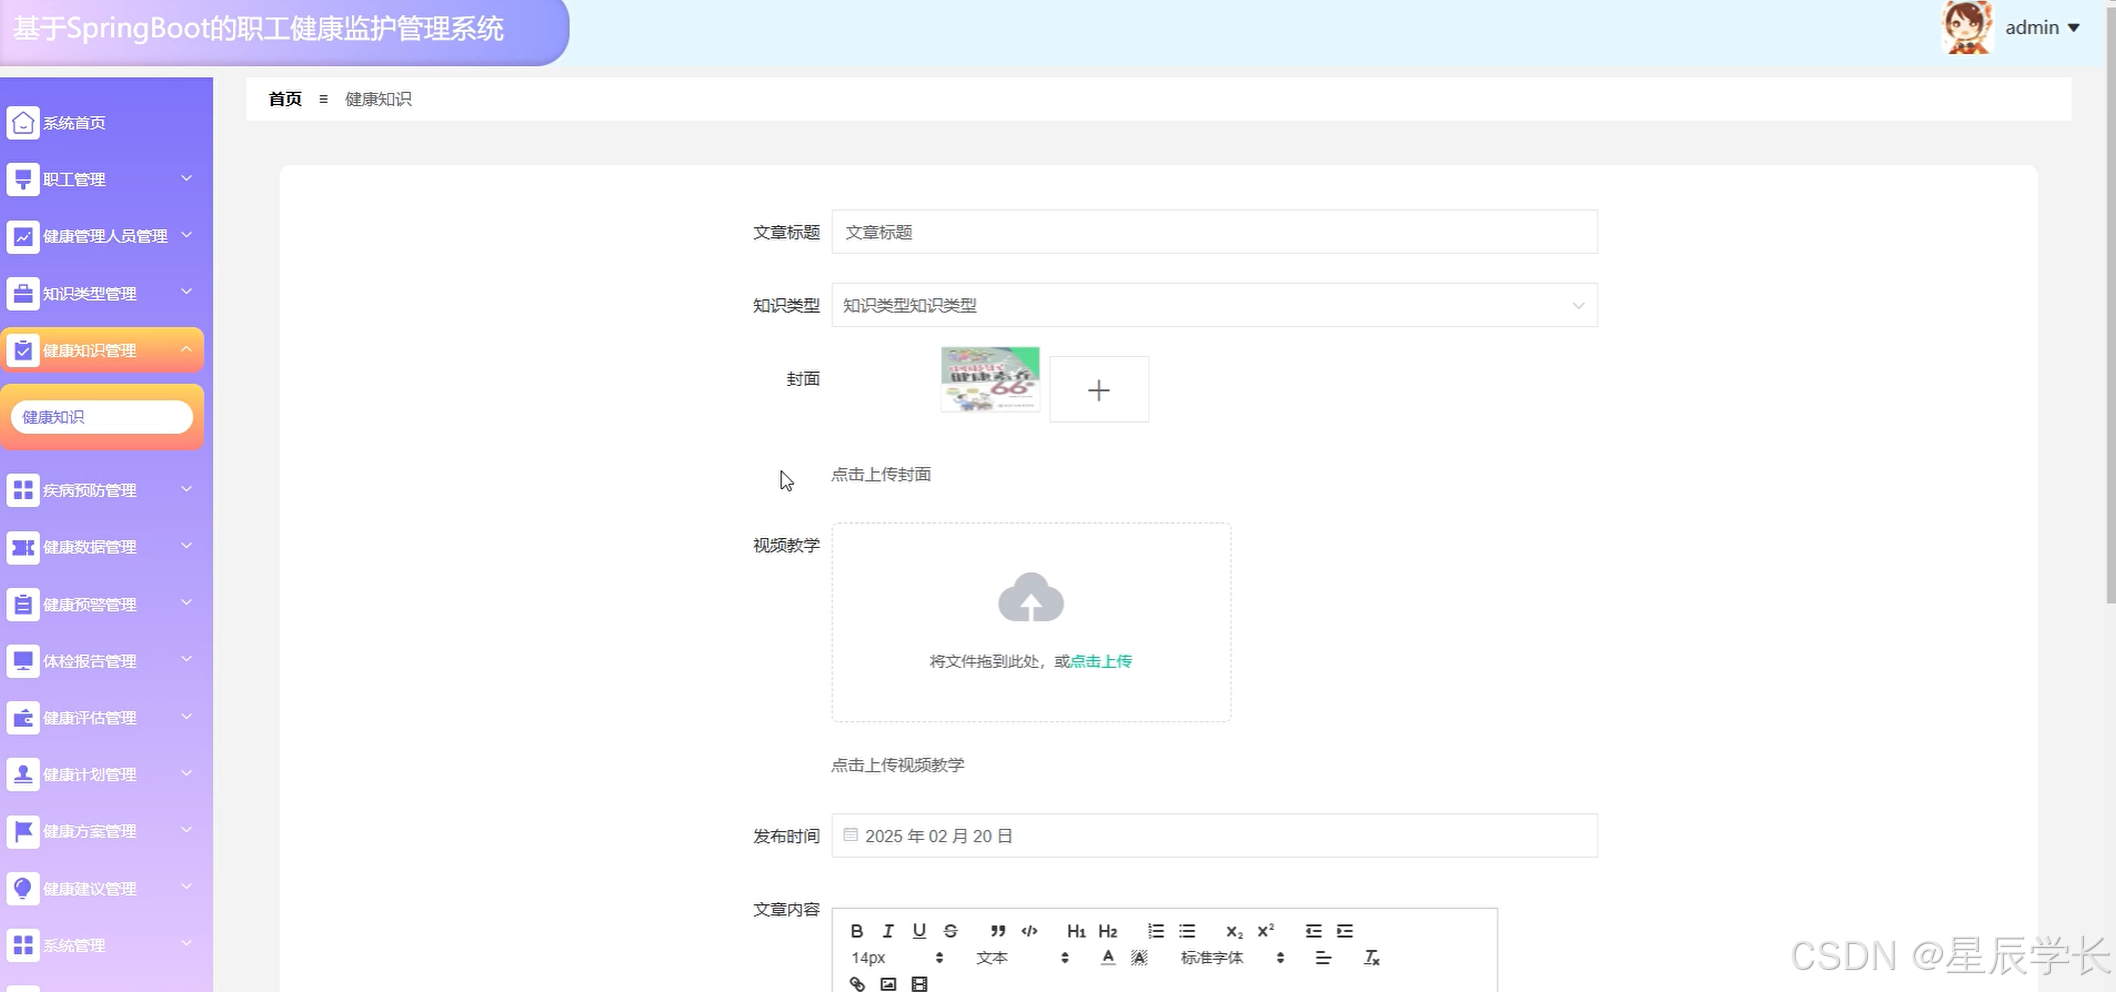Select the underline icon in the editor

pos(919,931)
